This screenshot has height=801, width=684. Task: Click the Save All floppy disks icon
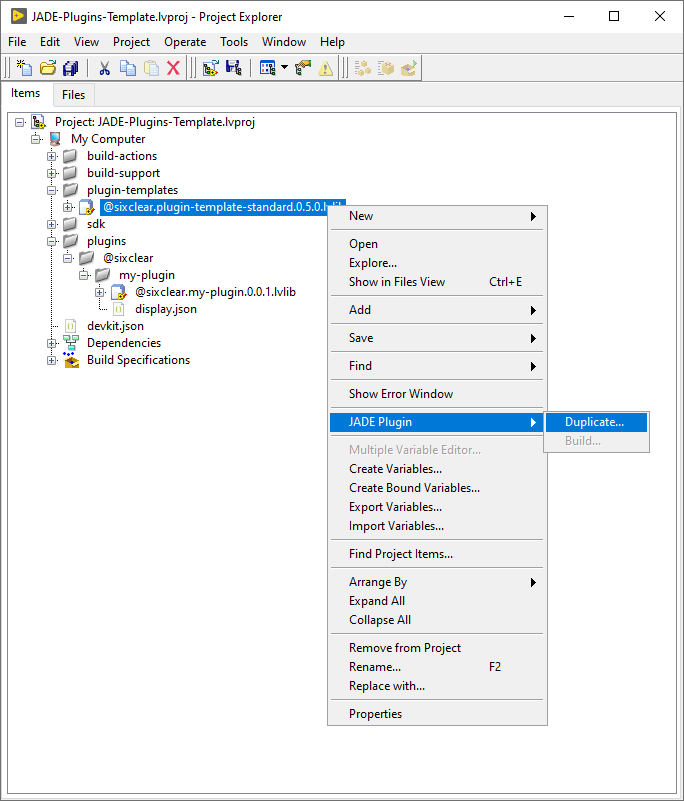coord(70,67)
